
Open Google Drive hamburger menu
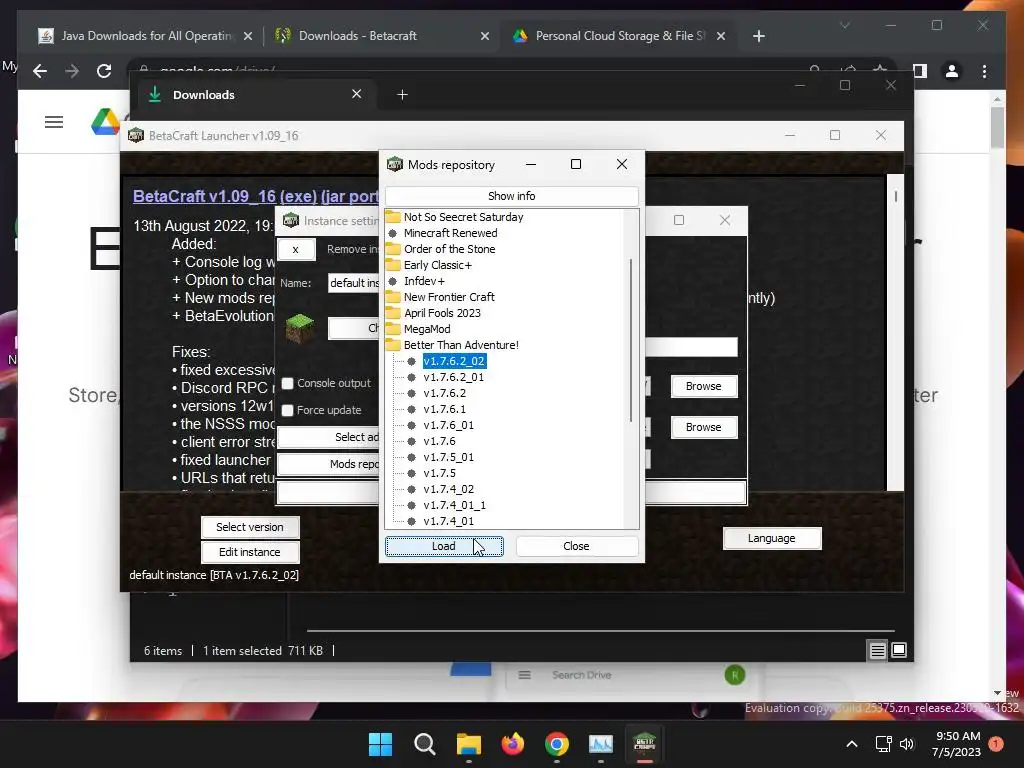54,122
